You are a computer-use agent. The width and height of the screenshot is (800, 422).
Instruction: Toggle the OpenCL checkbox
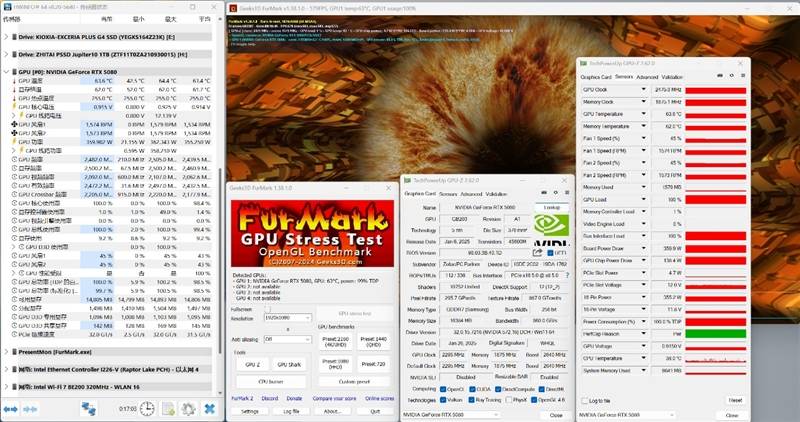[x=442, y=389]
